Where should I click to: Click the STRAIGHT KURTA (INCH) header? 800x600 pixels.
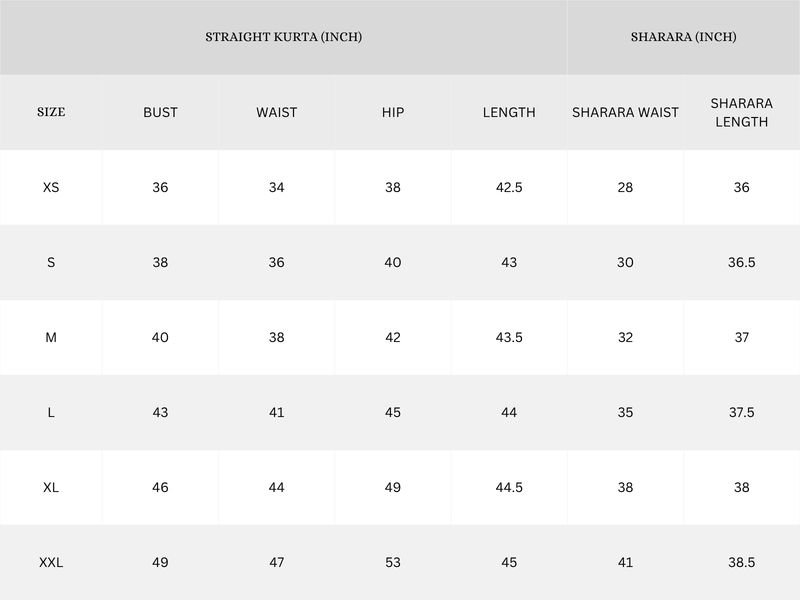[x=283, y=37]
